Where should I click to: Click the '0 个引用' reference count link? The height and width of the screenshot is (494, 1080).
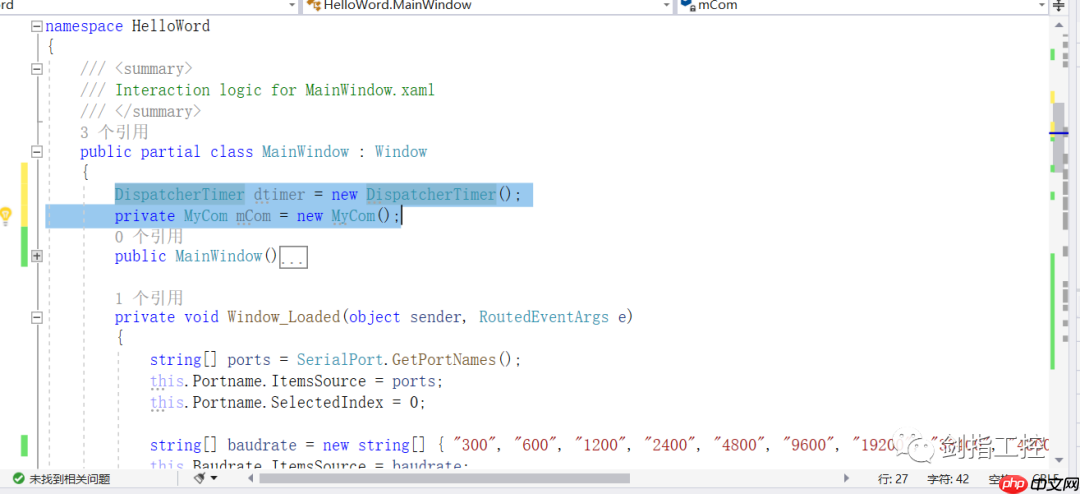149,236
